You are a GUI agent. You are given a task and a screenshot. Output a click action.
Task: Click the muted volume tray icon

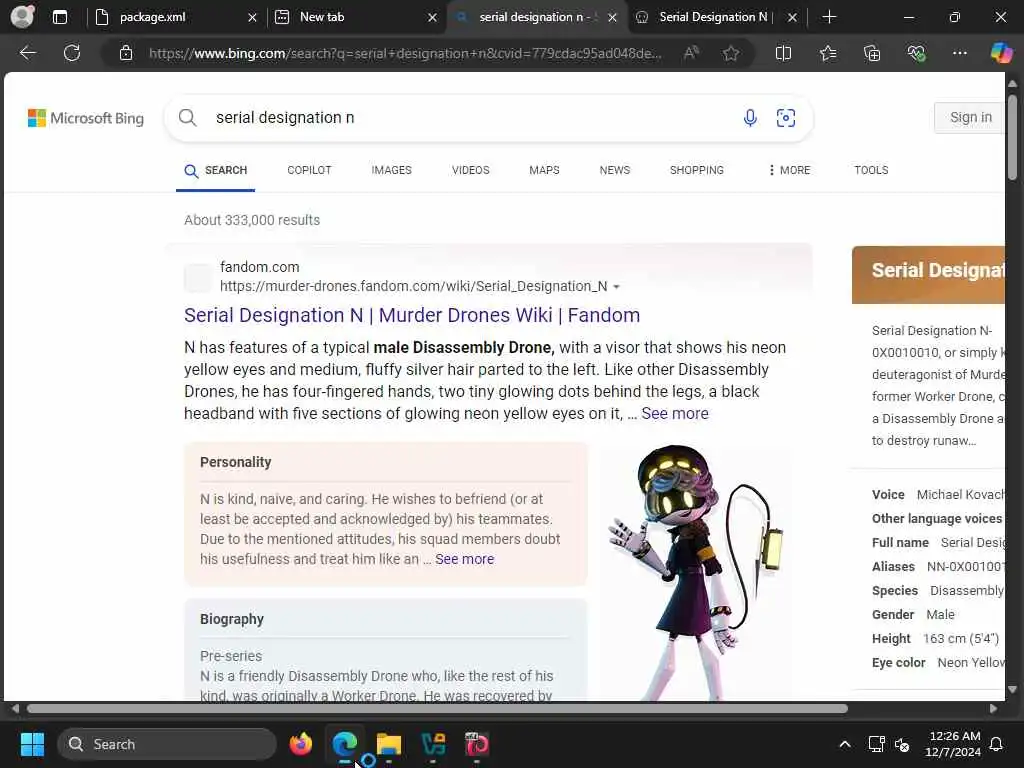[x=902, y=744]
